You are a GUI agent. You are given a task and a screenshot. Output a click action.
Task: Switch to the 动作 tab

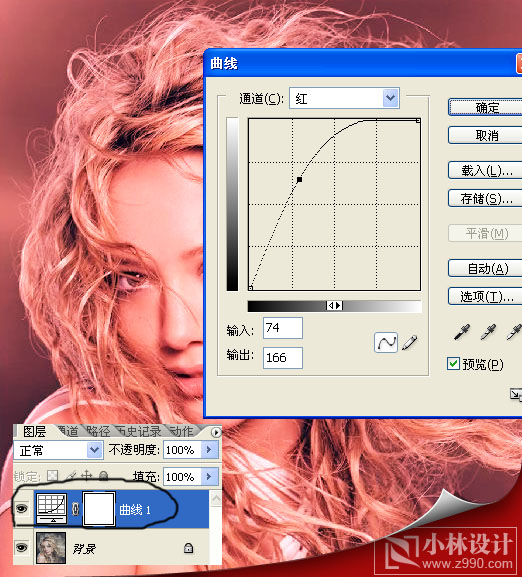tap(181, 431)
